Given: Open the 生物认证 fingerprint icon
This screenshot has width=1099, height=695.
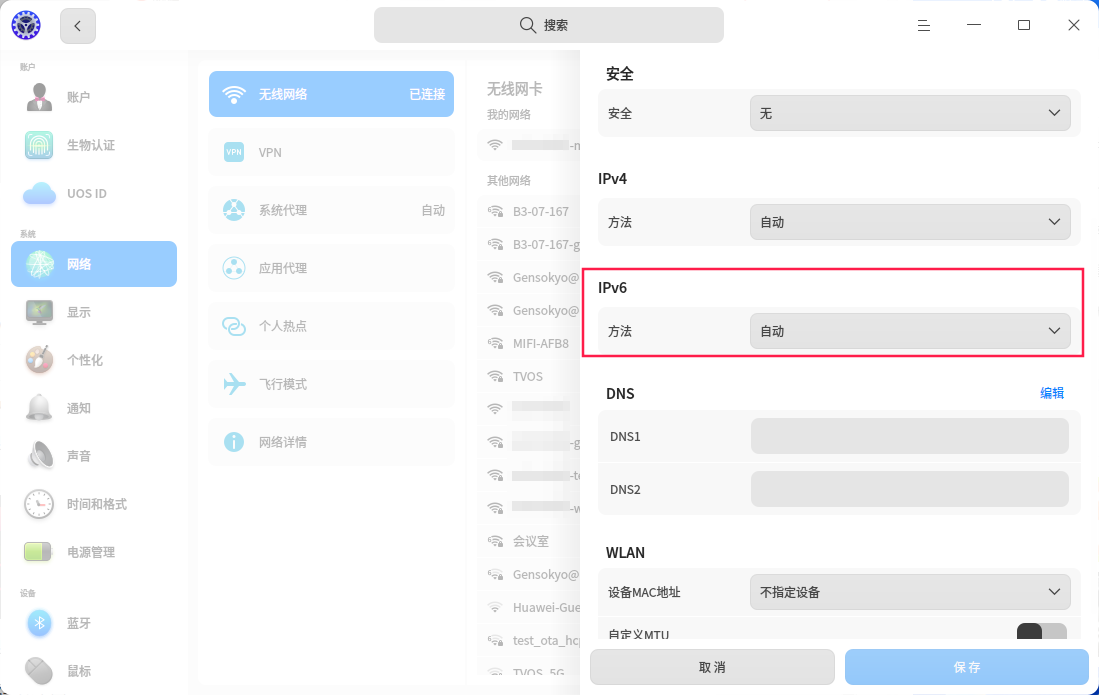Looking at the screenshot, I should (x=39, y=145).
